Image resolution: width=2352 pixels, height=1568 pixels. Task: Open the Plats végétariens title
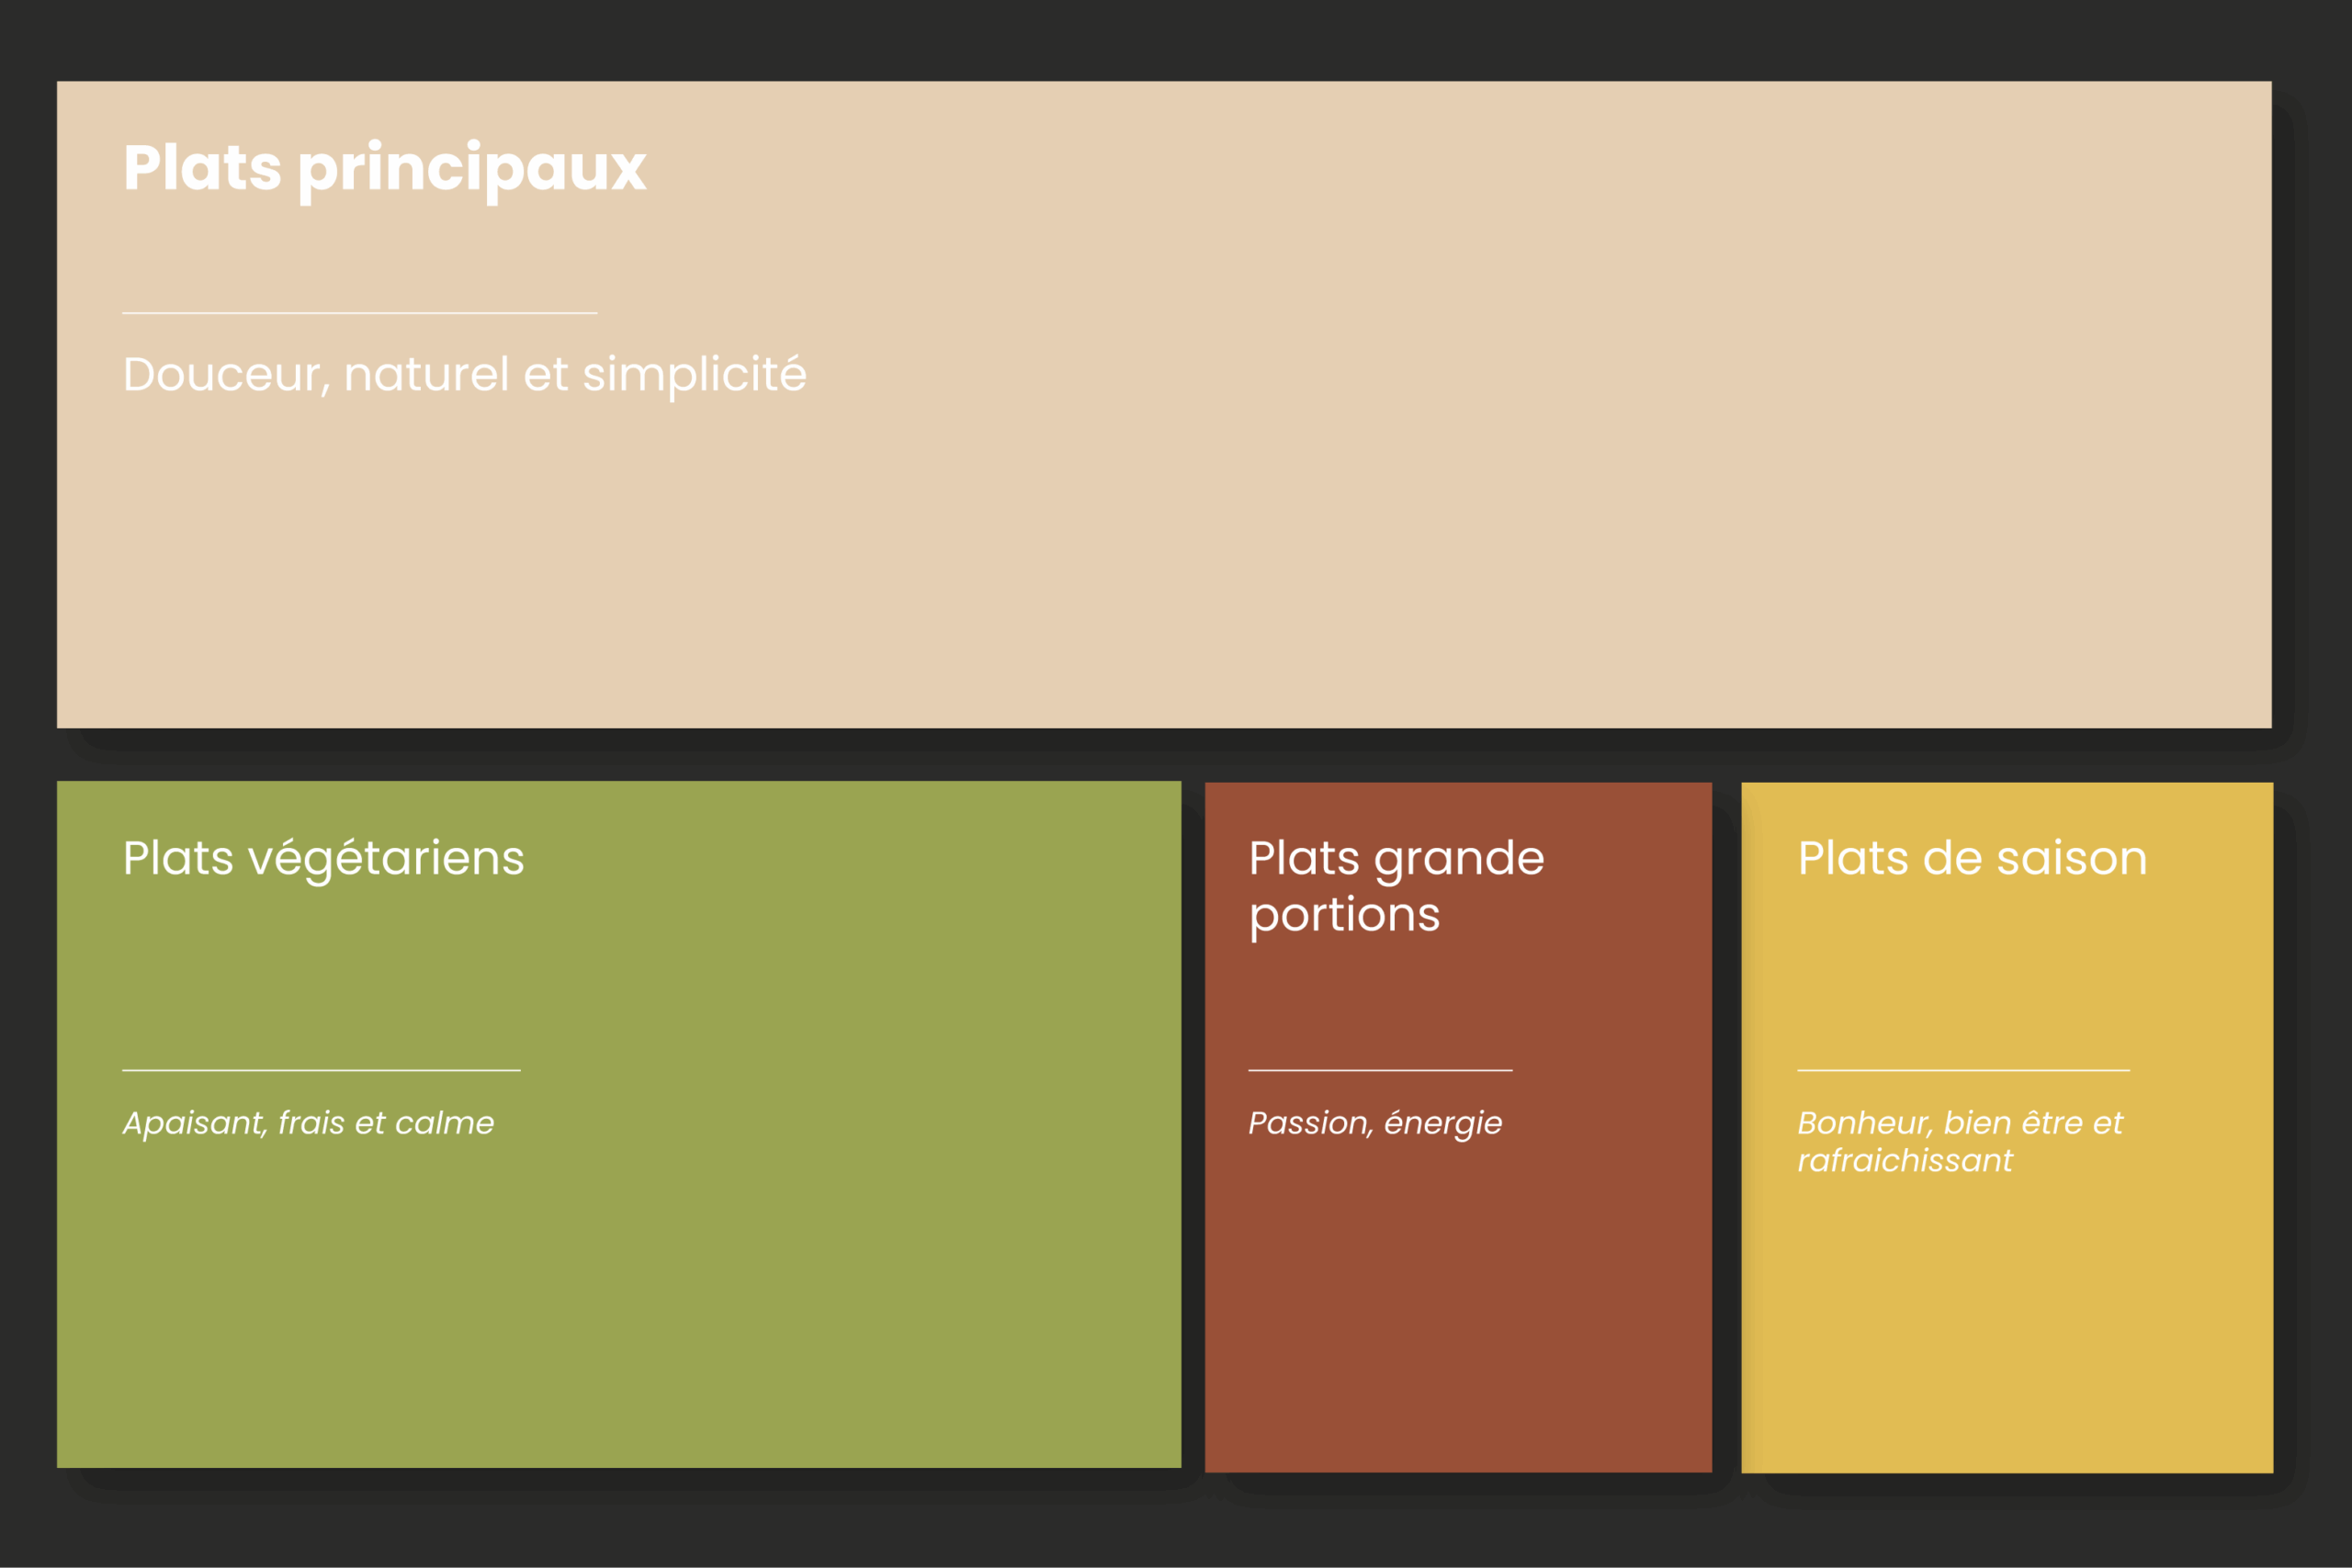[x=323, y=859]
